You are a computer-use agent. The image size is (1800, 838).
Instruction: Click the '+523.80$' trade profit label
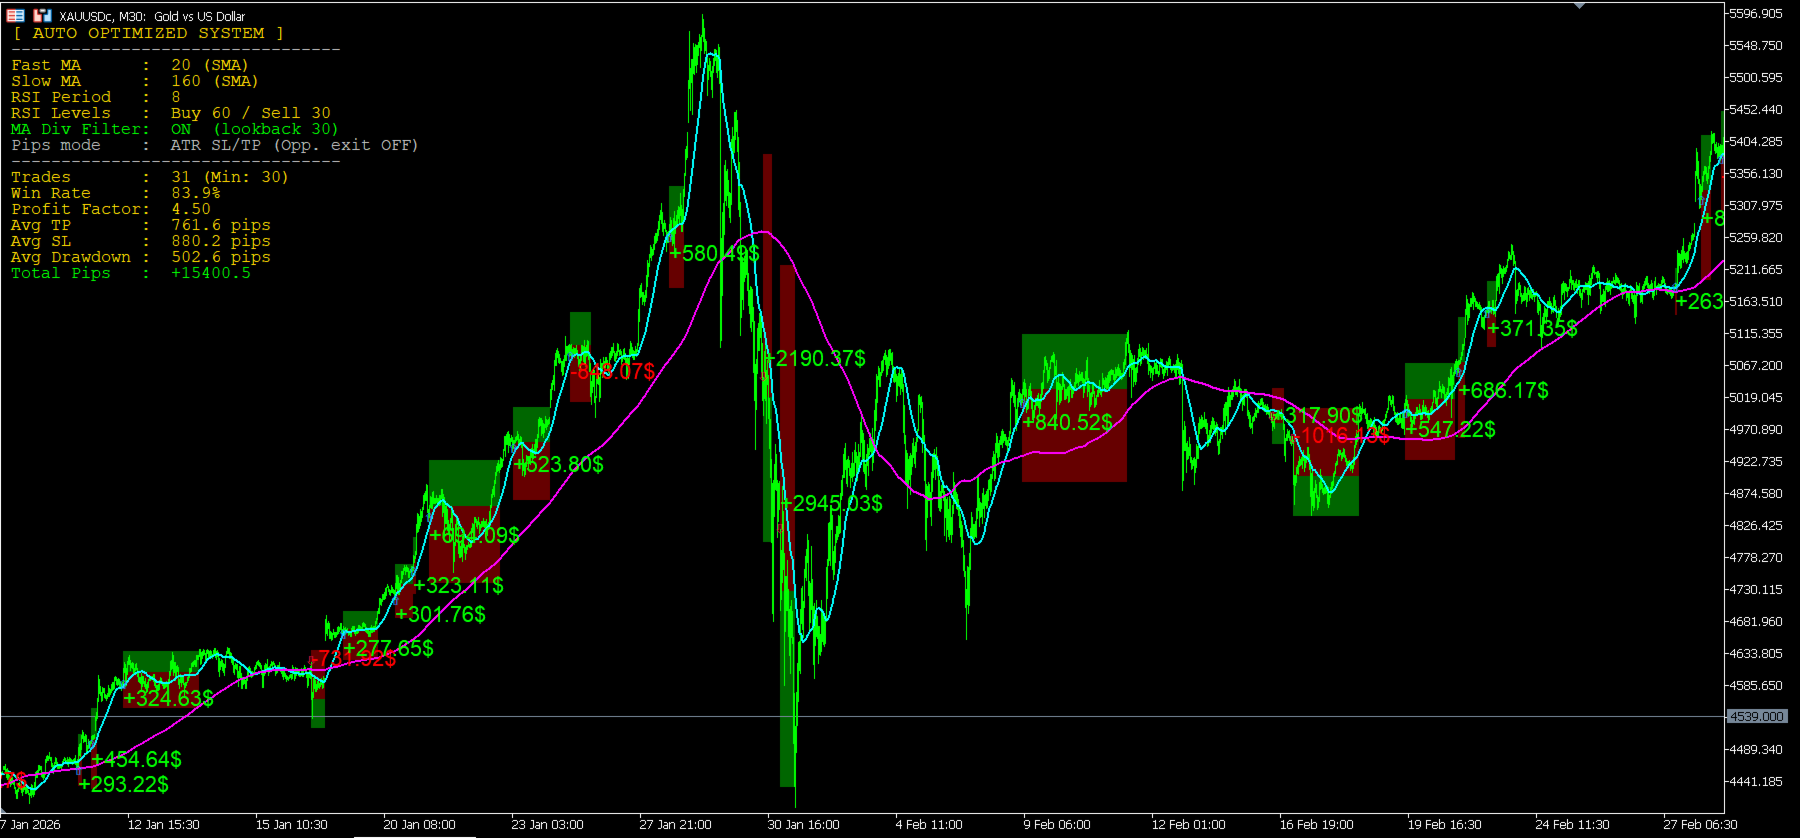pyautogui.click(x=559, y=464)
